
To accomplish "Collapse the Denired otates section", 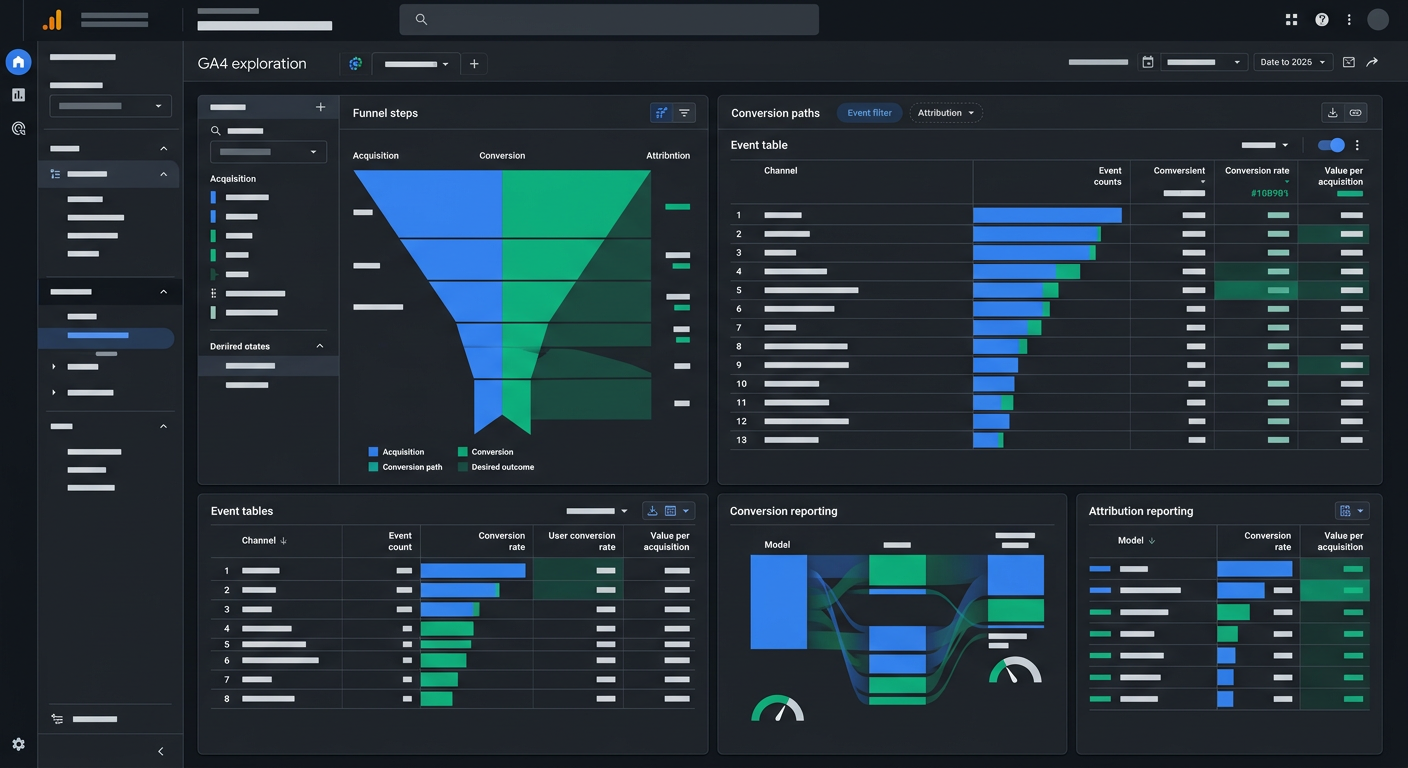I will click(x=320, y=346).
